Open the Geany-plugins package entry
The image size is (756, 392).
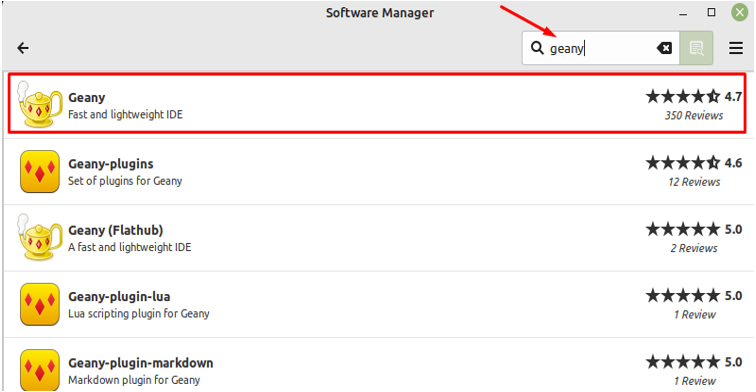(379, 172)
